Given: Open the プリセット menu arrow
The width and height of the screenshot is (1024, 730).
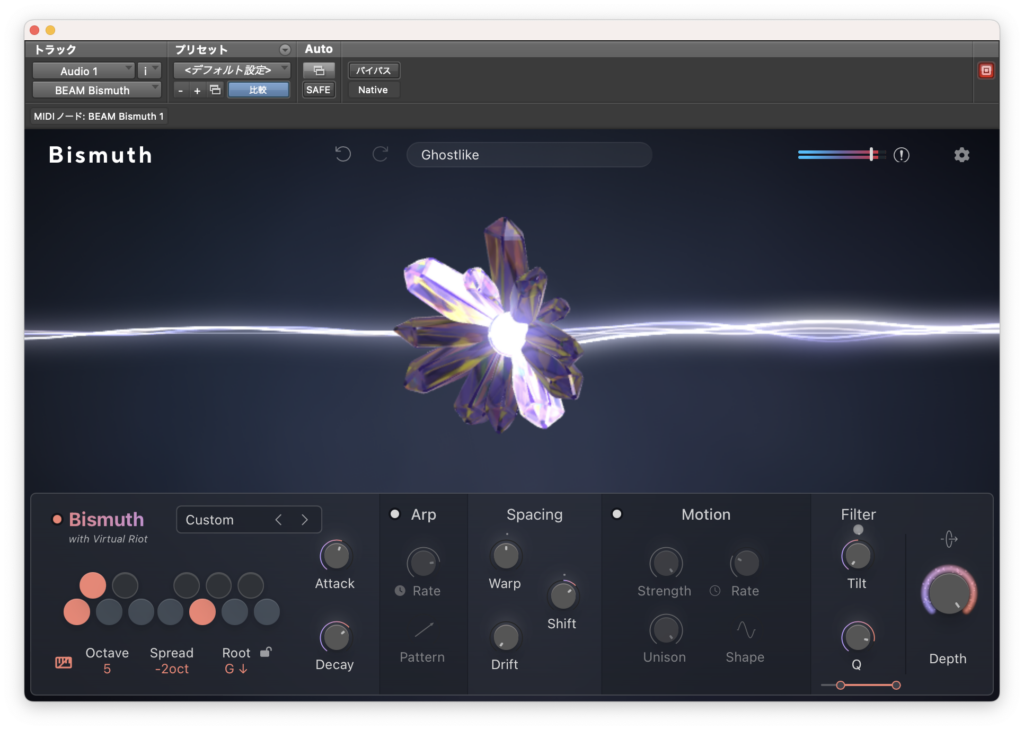Looking at the screenshot, I should coord(285,50).
